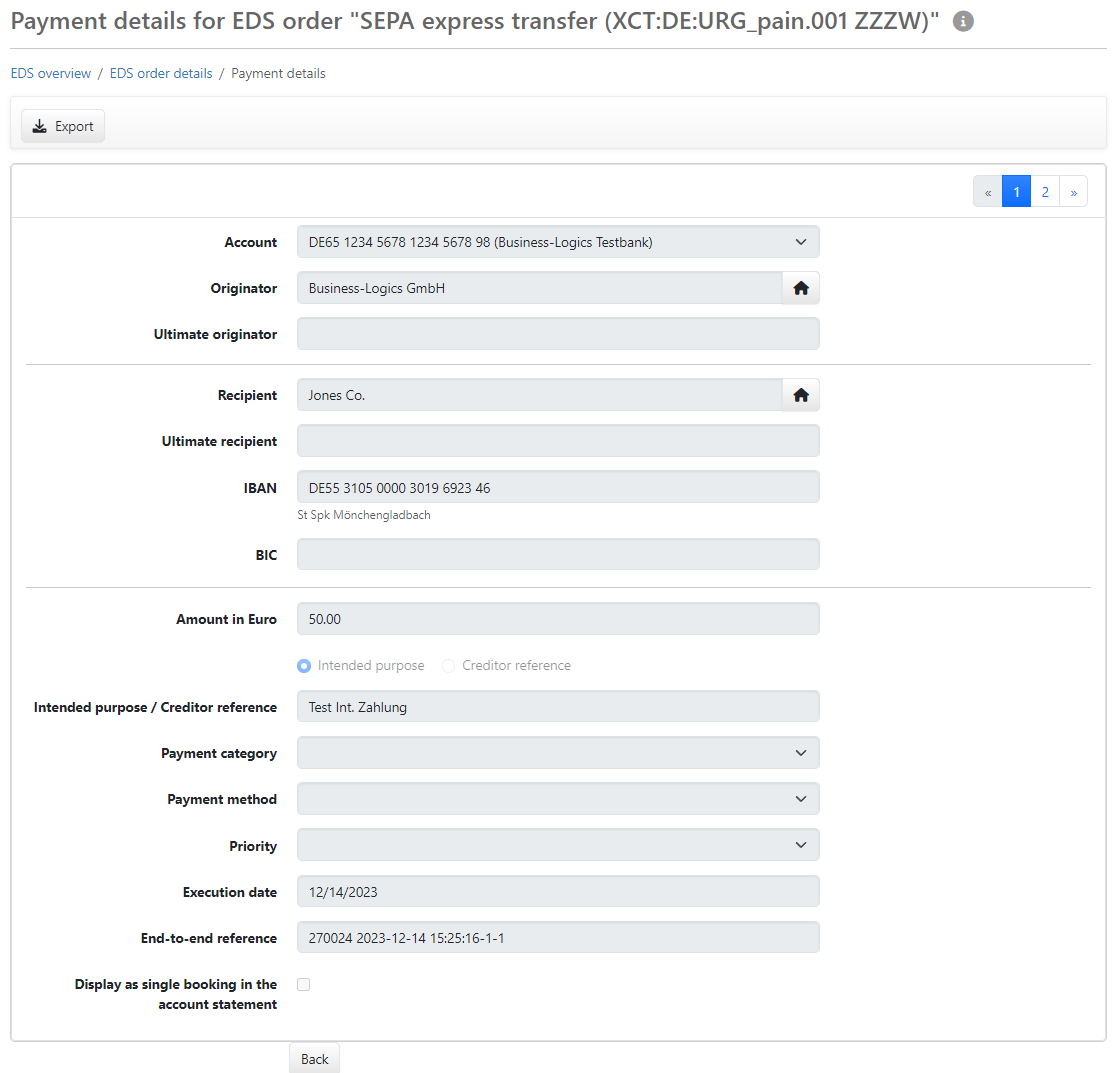Screen dimensions: 1116x1073
Task: Expand the Payment category dropdown
Action: coord(558,753)
